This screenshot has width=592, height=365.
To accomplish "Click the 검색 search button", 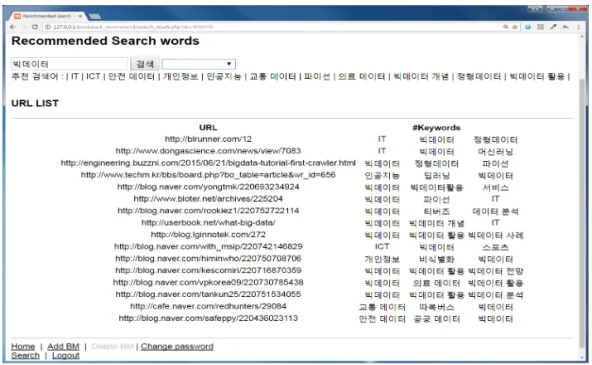I will [145, 64].
